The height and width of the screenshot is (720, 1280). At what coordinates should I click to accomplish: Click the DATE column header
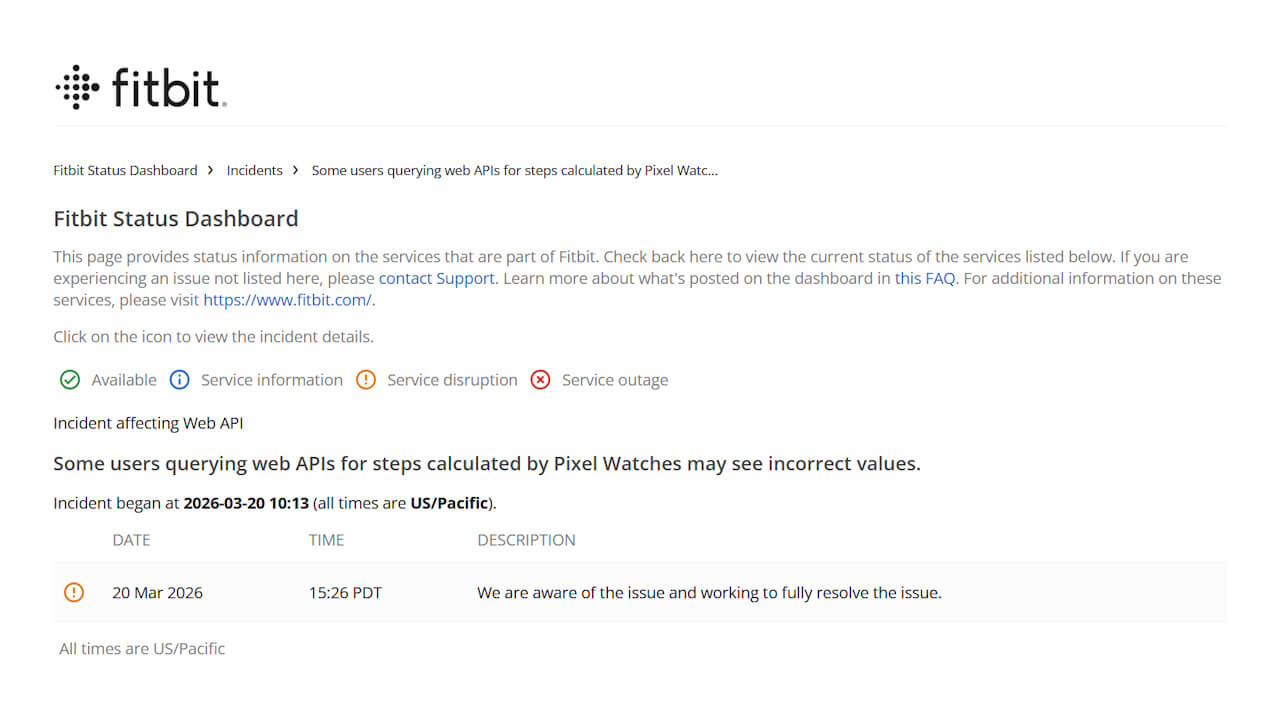131,540
